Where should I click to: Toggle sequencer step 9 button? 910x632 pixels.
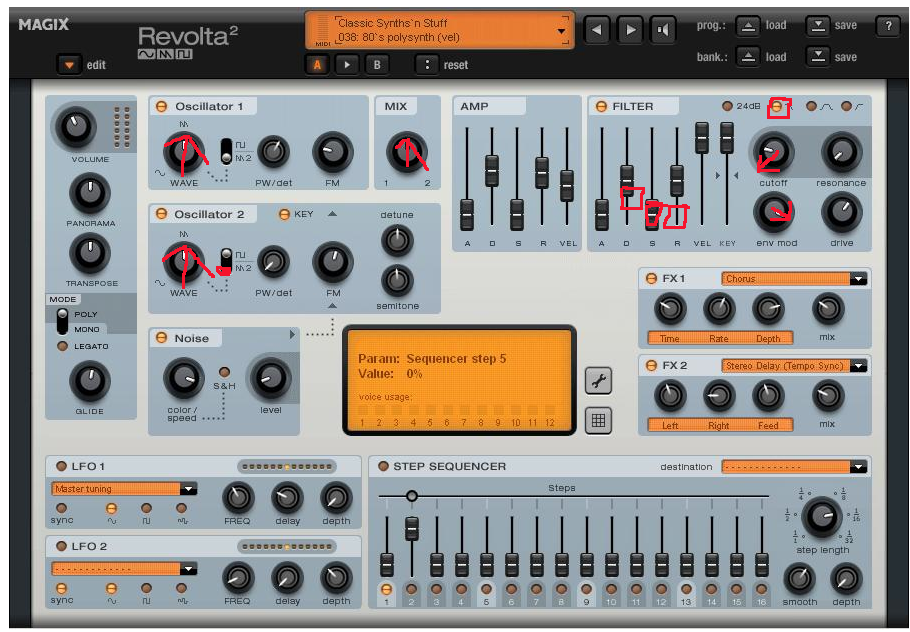tap(586, 590)
